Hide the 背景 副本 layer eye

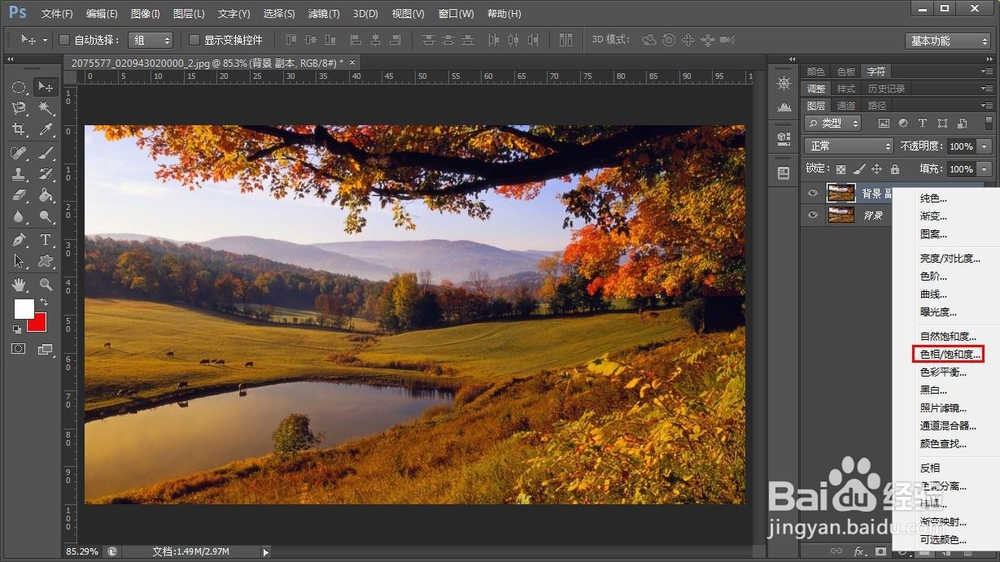(x=812, y=193)
